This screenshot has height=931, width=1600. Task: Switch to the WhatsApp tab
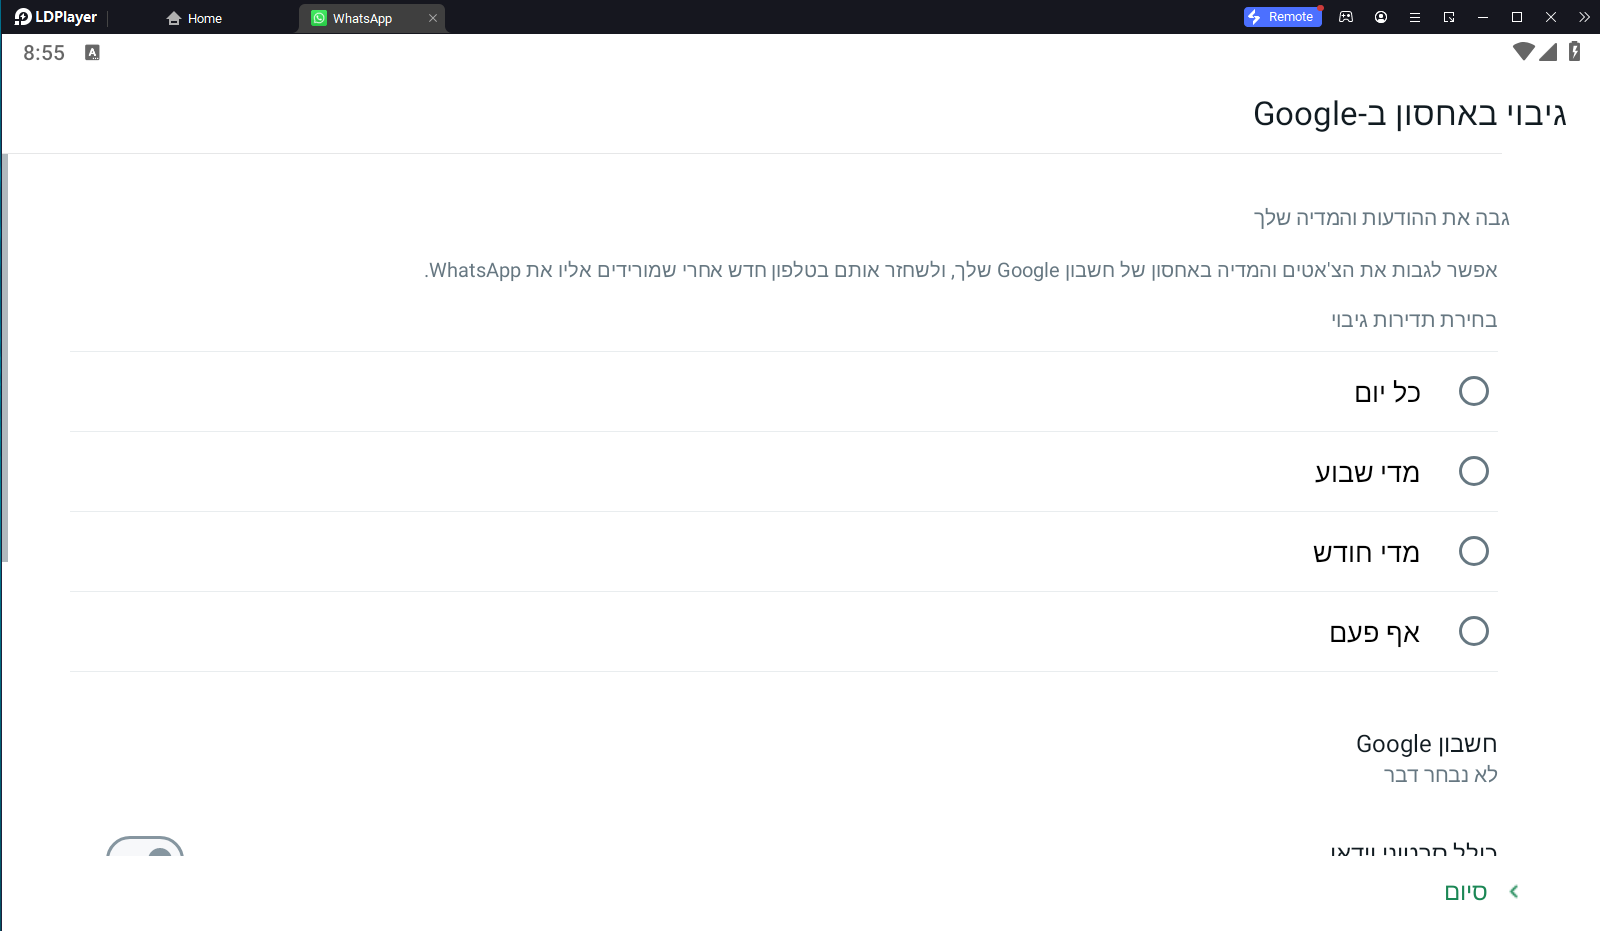coord(371,18)
